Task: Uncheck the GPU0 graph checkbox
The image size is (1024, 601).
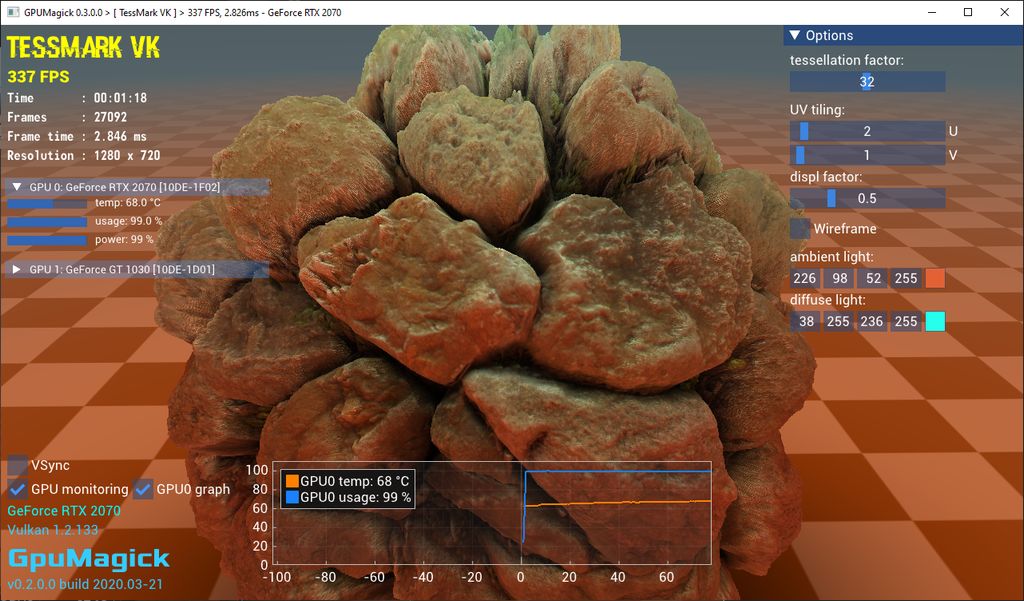Action: click(x=143, y=489)
